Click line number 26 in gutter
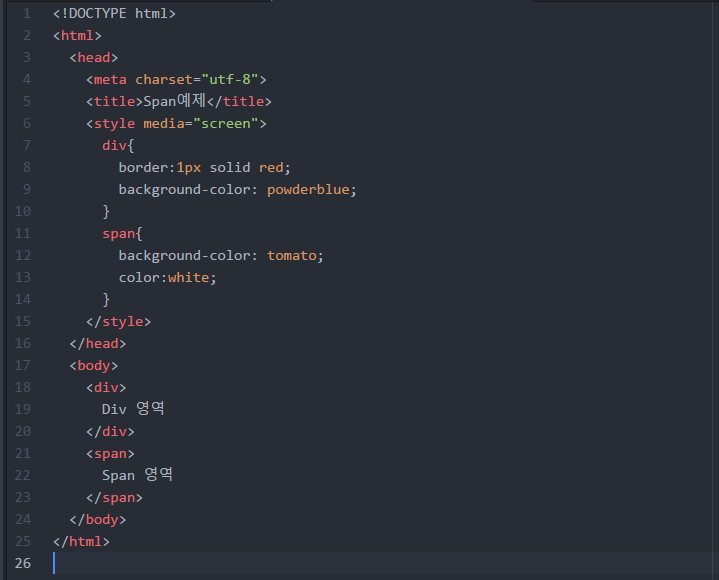This screenshot has width=719, height=580. [23, 563]
